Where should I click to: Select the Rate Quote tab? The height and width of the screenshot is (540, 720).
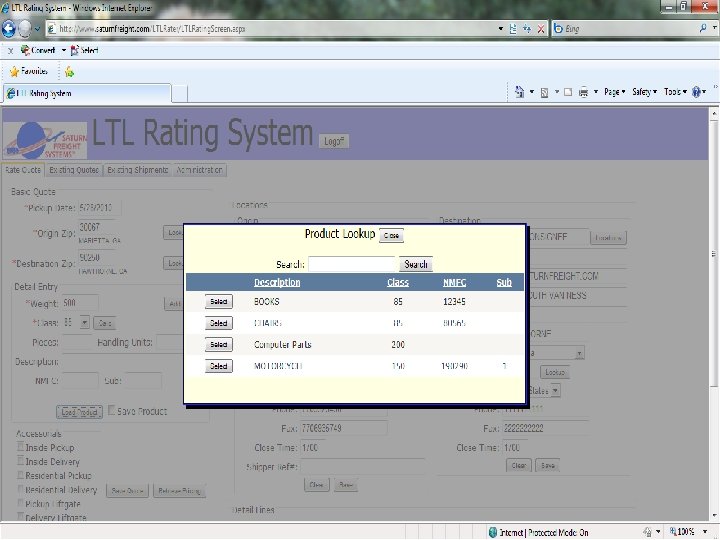tap(23, 170)
